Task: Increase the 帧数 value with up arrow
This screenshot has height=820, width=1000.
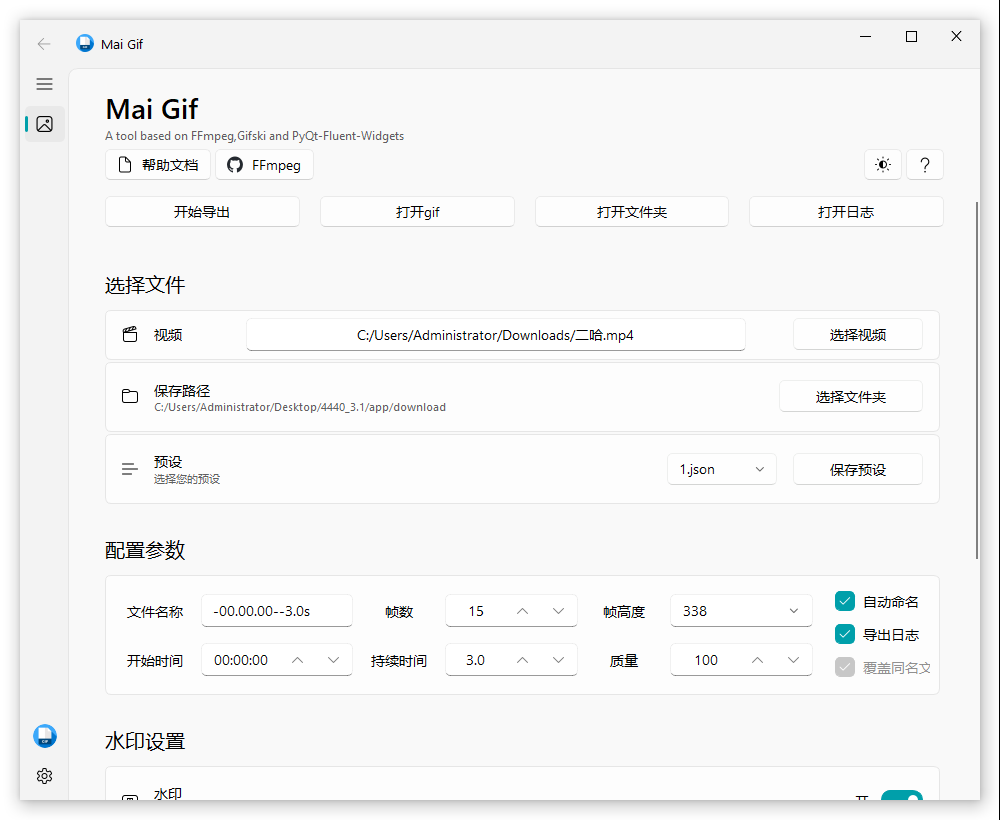Action: pyautogui.click(x=522, y=611)
